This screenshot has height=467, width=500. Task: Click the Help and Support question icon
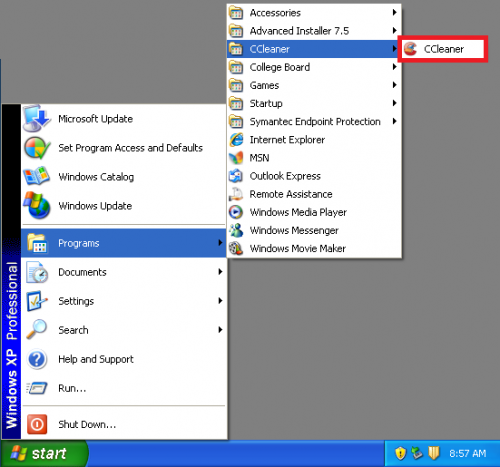click(37, 359)
